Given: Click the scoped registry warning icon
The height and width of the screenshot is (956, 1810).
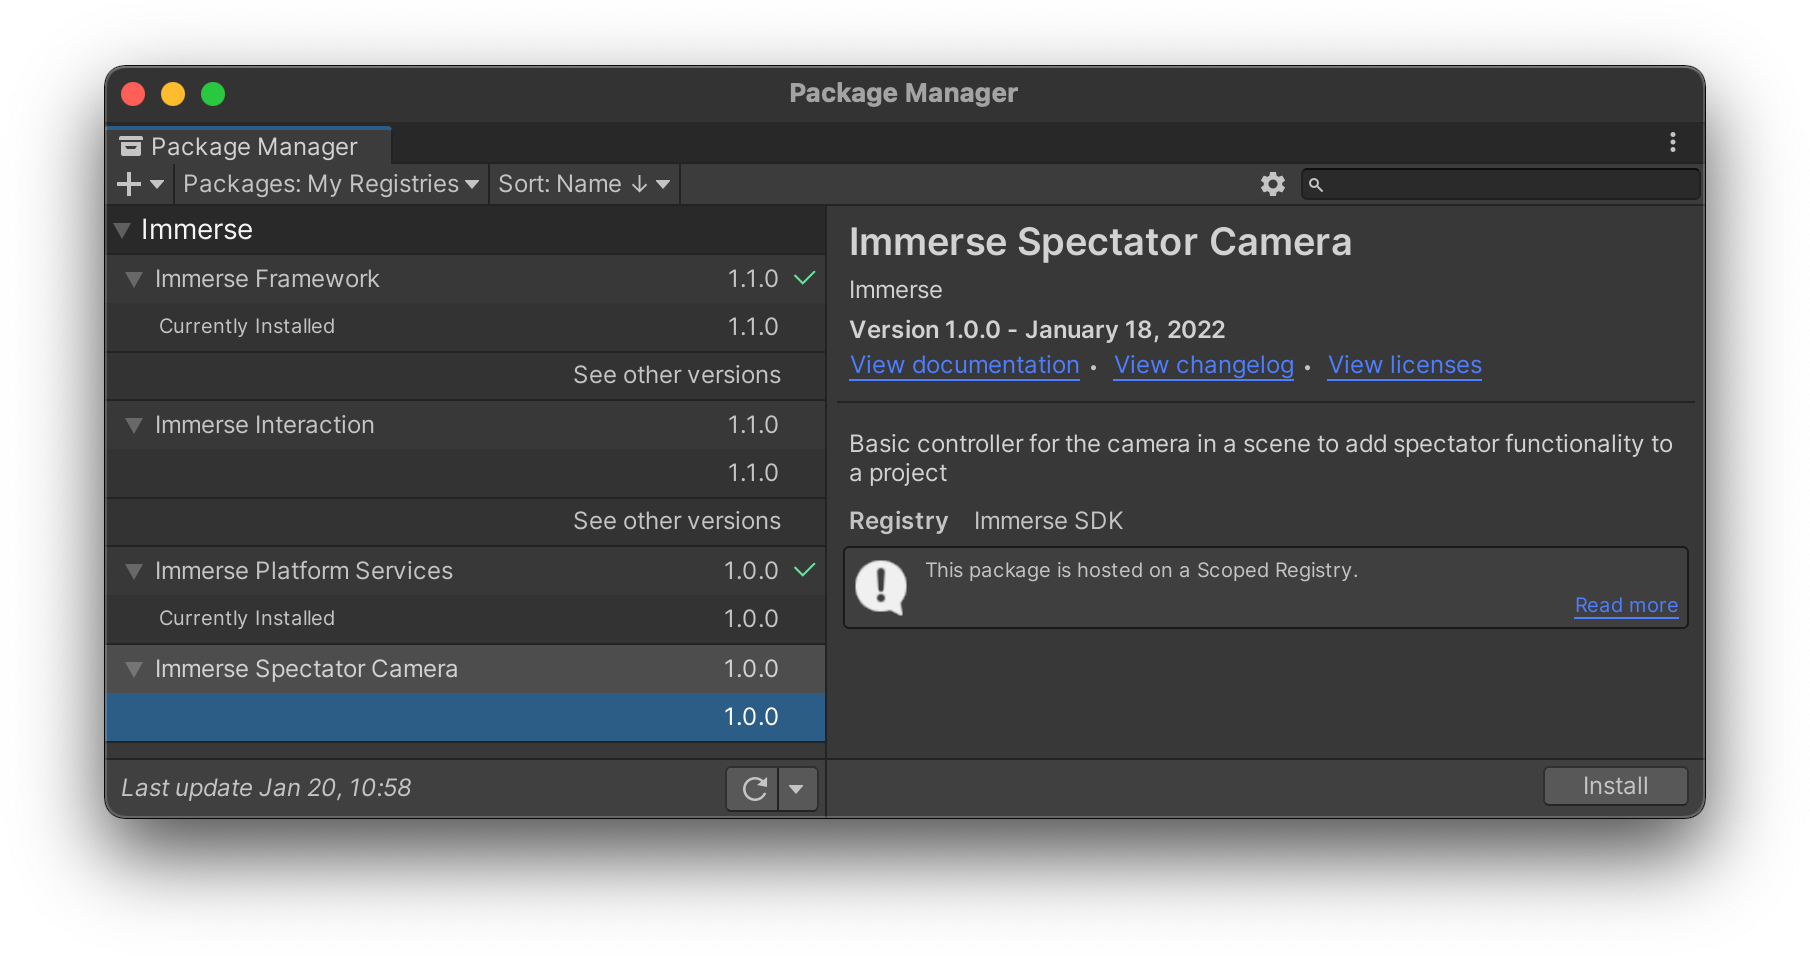Looking at the screenshot, I should click(881, 588).
